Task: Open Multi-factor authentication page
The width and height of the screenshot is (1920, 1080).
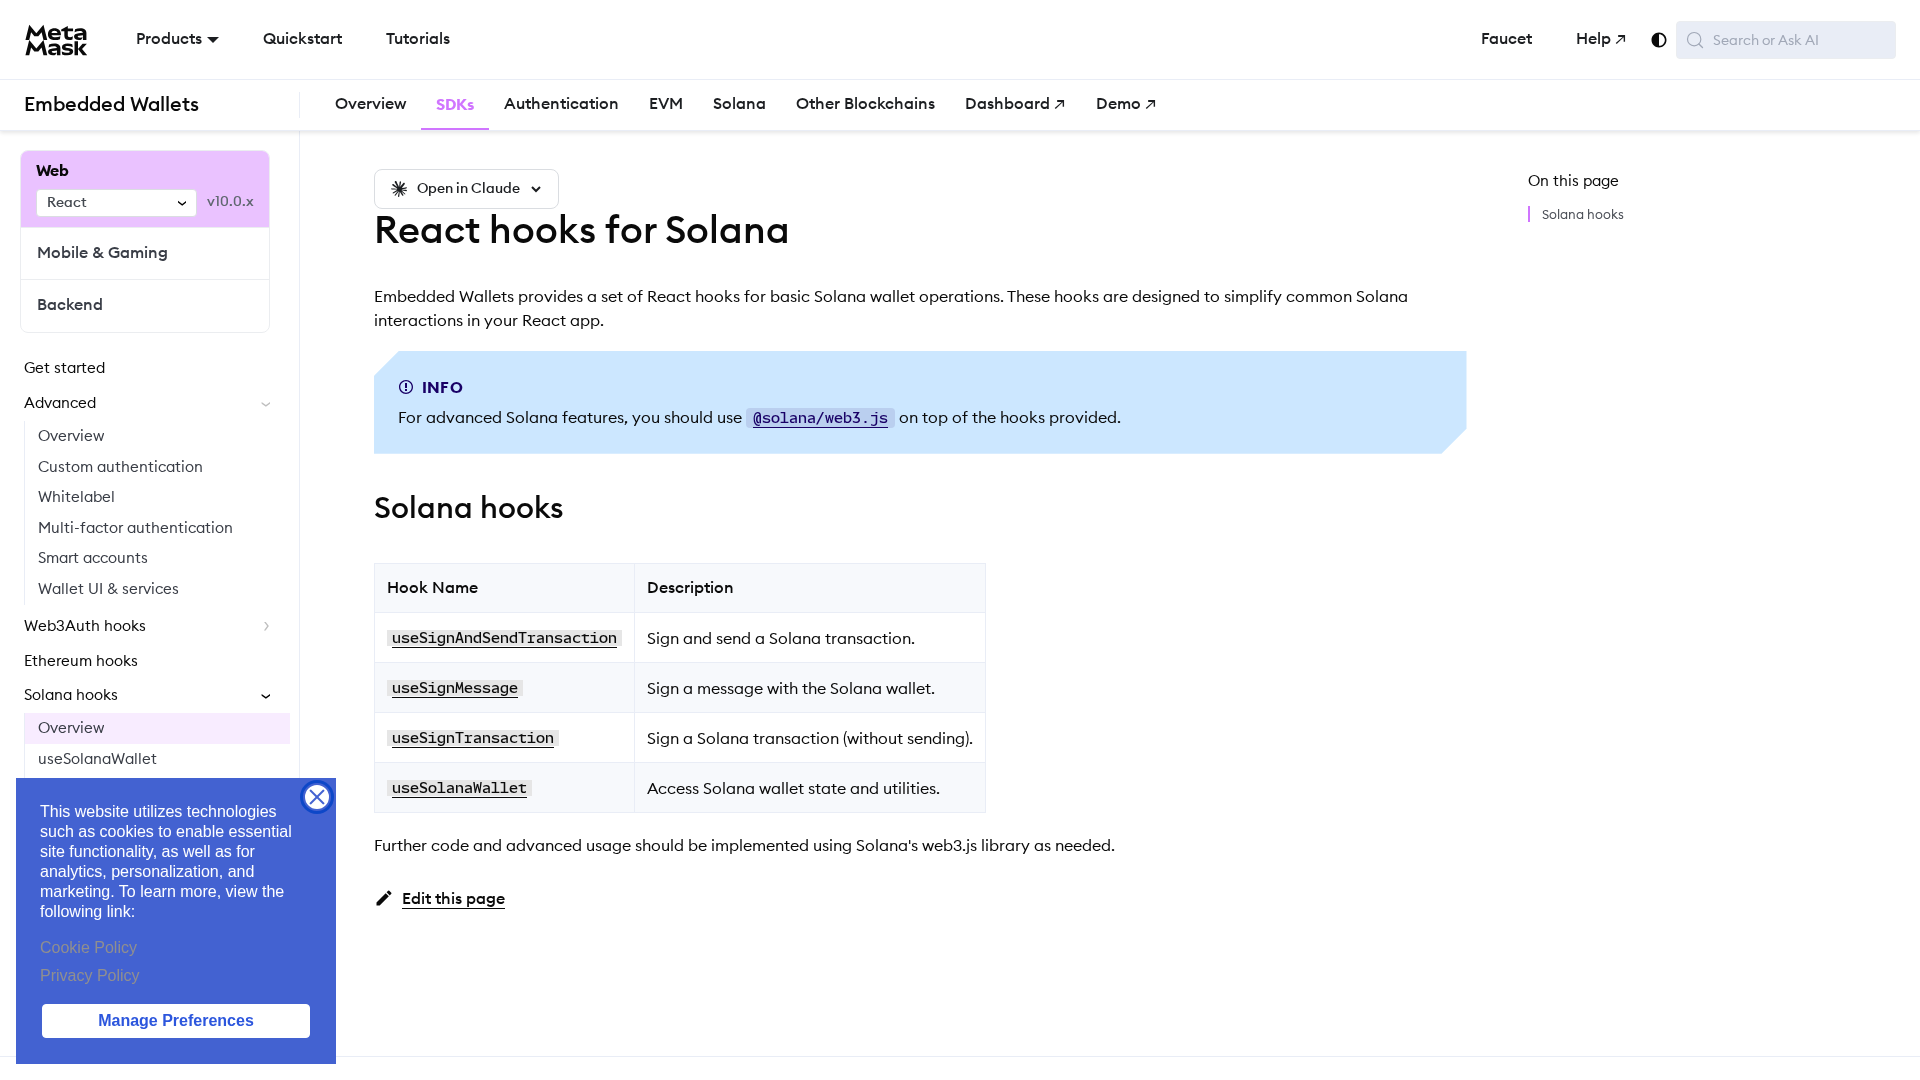Action: [135, 528]
